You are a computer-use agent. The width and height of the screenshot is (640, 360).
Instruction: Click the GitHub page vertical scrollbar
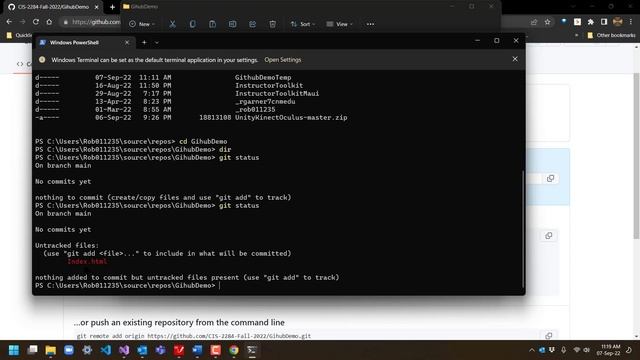(637, 156)
